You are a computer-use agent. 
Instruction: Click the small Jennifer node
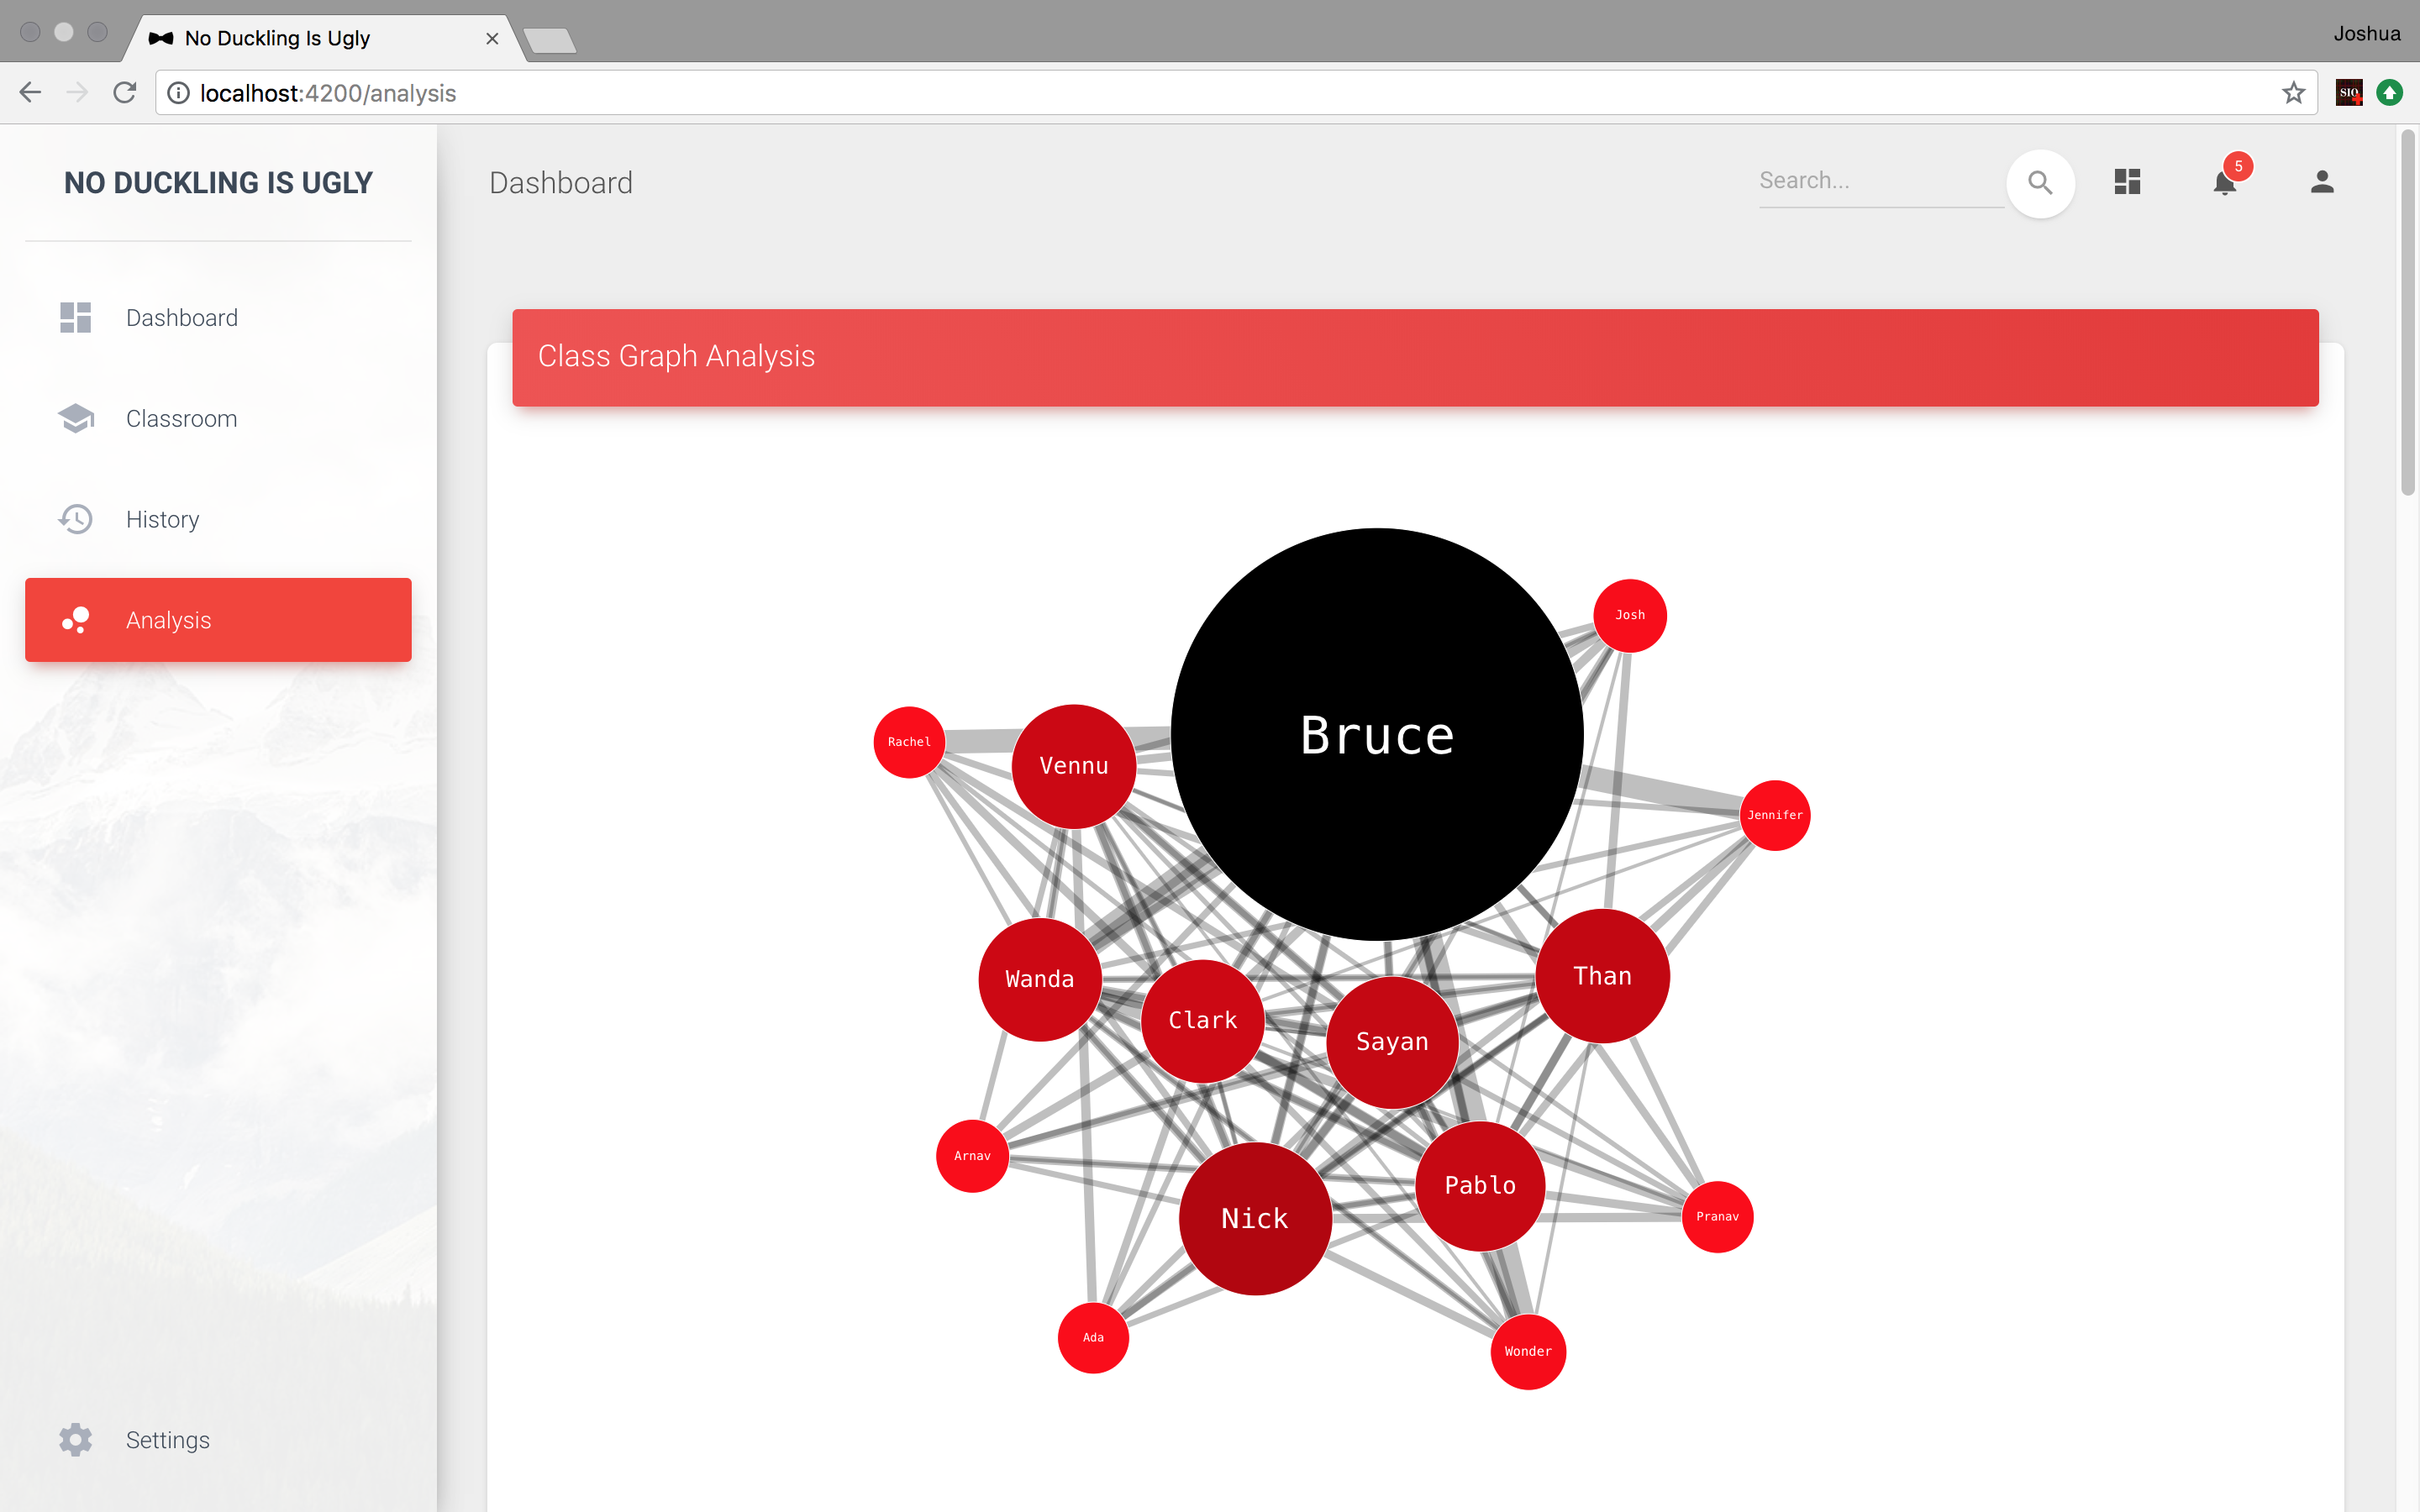point(1775,815)
